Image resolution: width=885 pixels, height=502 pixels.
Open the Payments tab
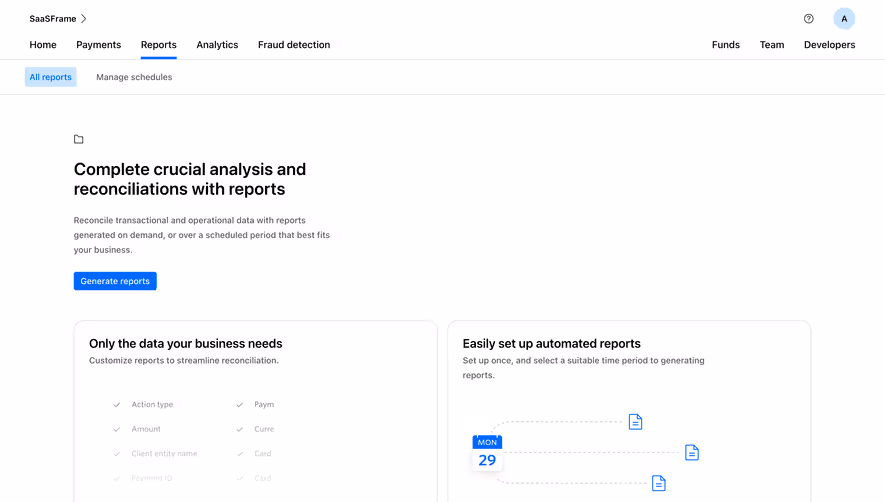point(99,45)
